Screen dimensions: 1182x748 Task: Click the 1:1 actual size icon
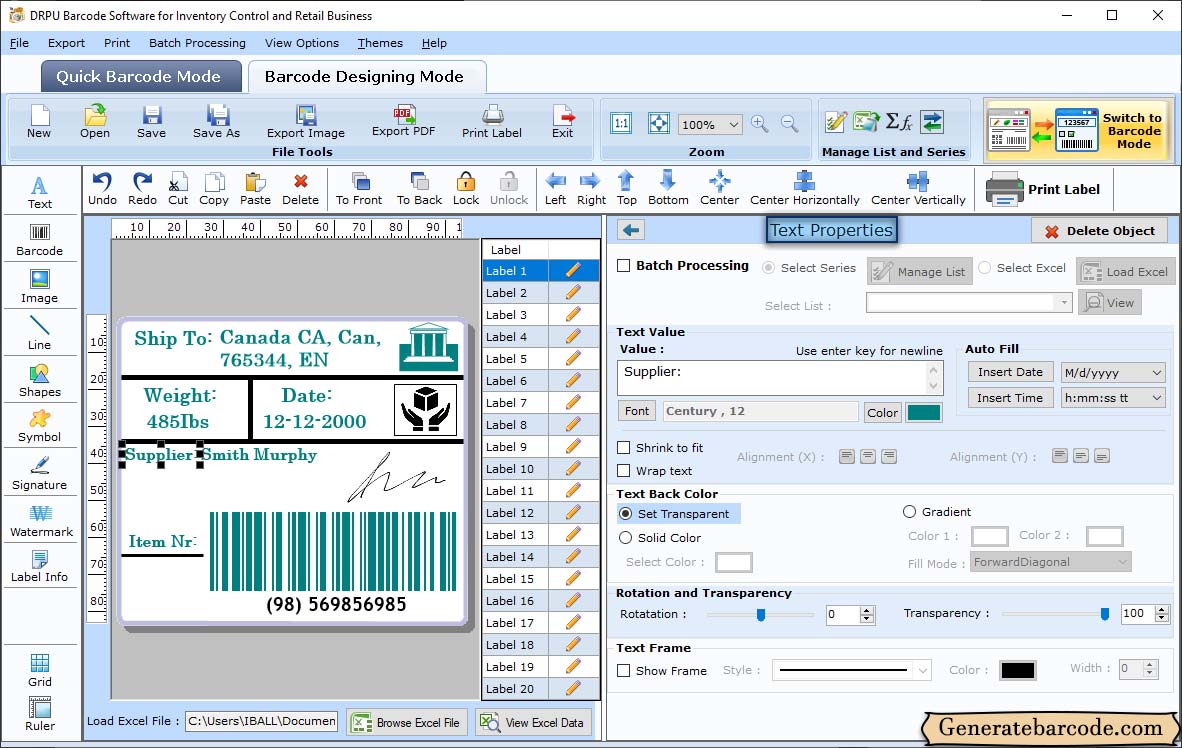pos(621,124)
